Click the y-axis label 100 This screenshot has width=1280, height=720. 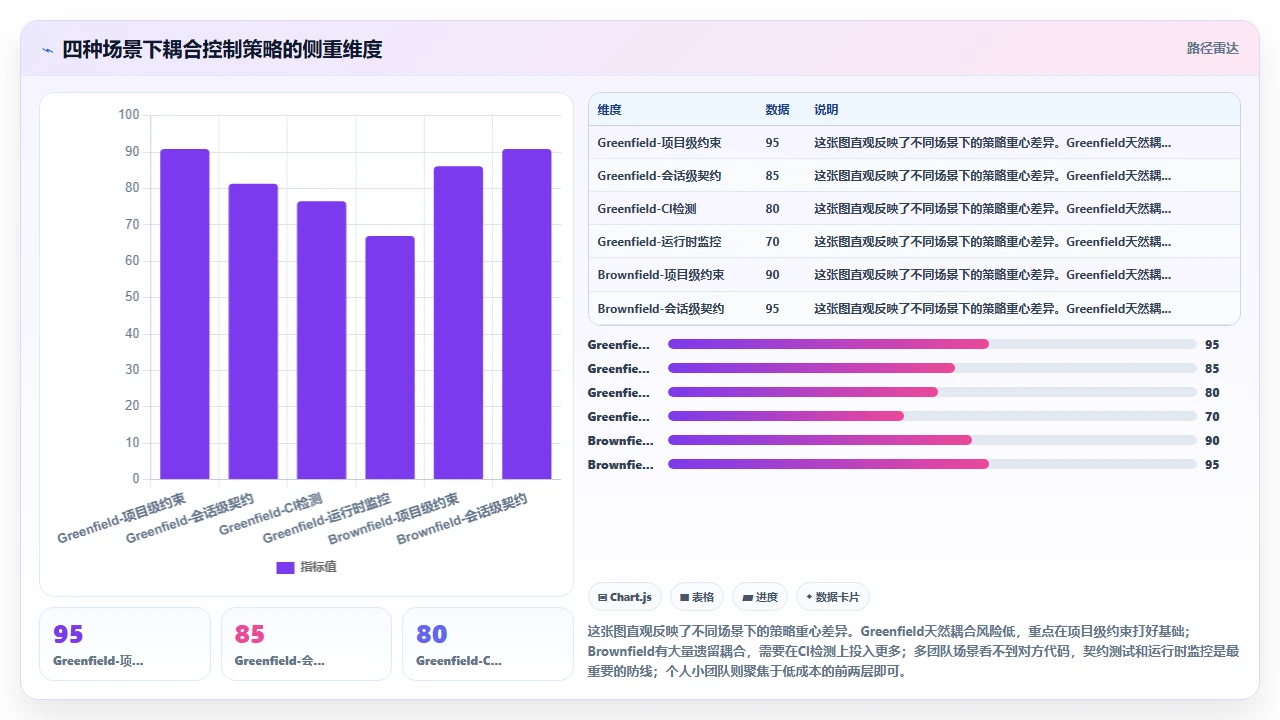pos(129,115)
